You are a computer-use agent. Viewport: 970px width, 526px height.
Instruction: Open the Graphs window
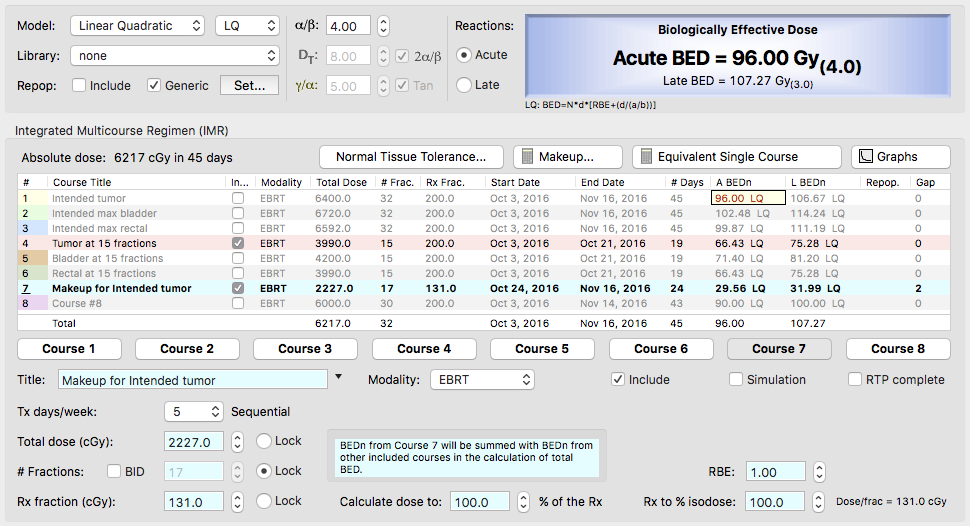click(900, 157)
